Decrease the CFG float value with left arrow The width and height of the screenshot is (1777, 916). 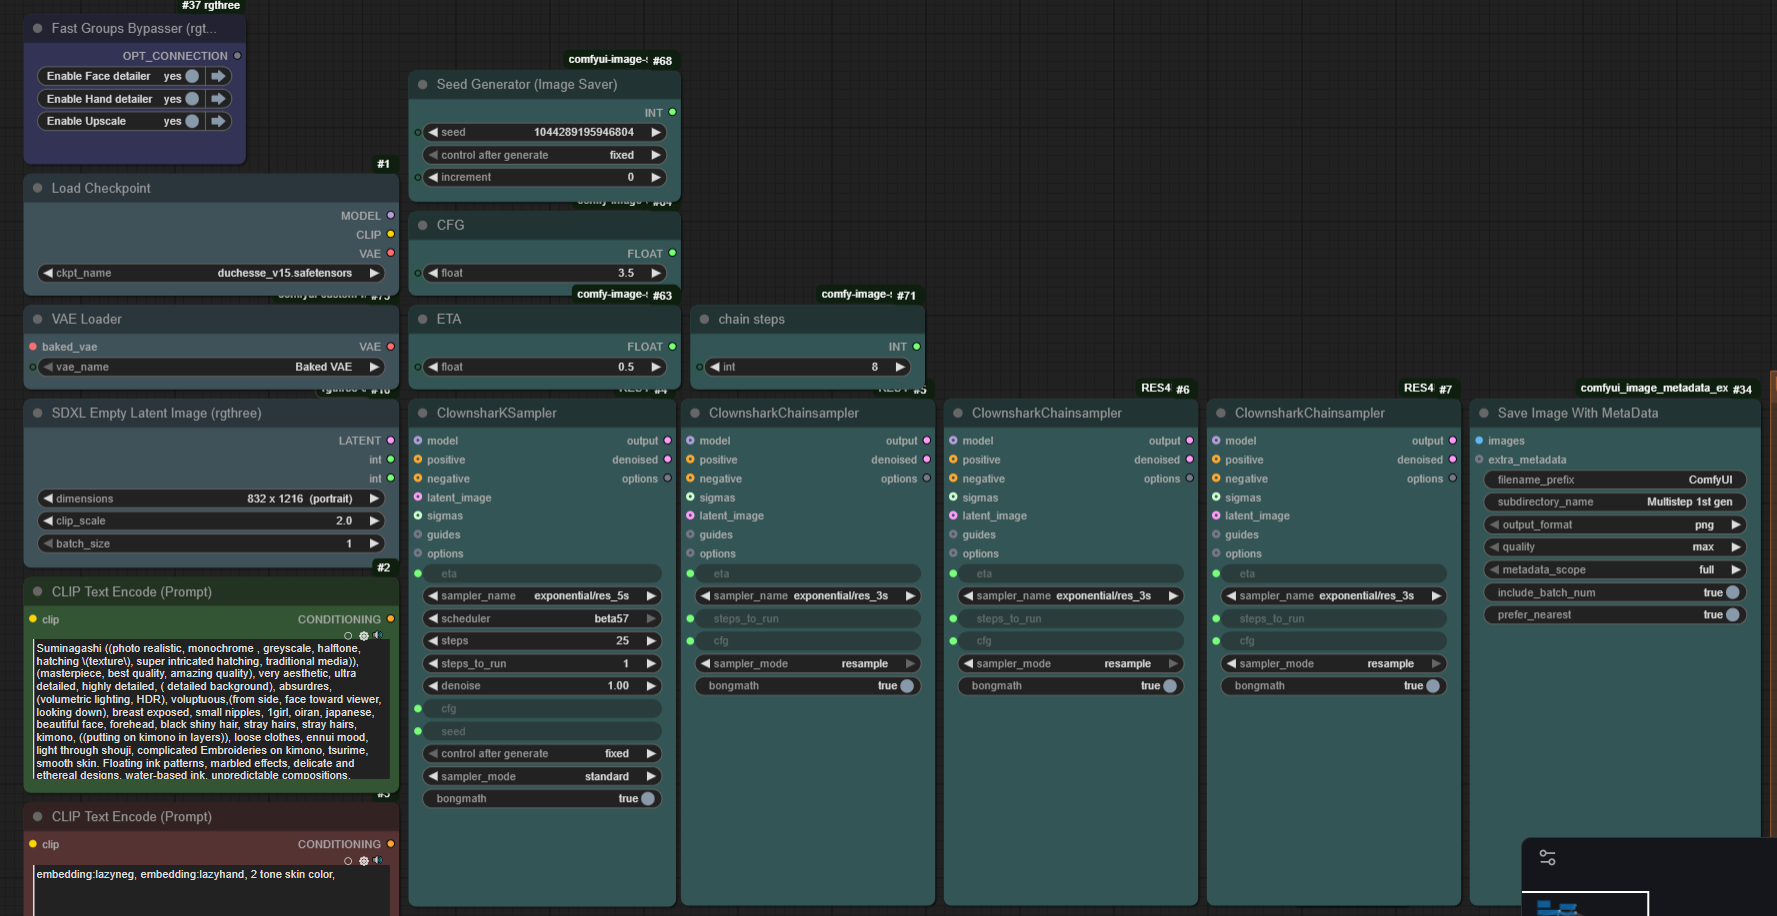[x=433, y=273]
